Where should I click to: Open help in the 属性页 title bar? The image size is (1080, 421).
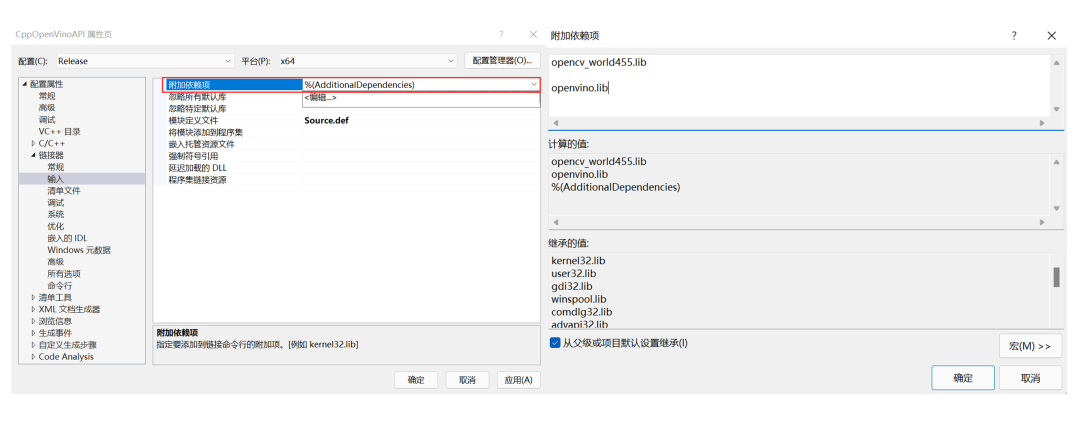pyautogui.click(x=501, y=34)
